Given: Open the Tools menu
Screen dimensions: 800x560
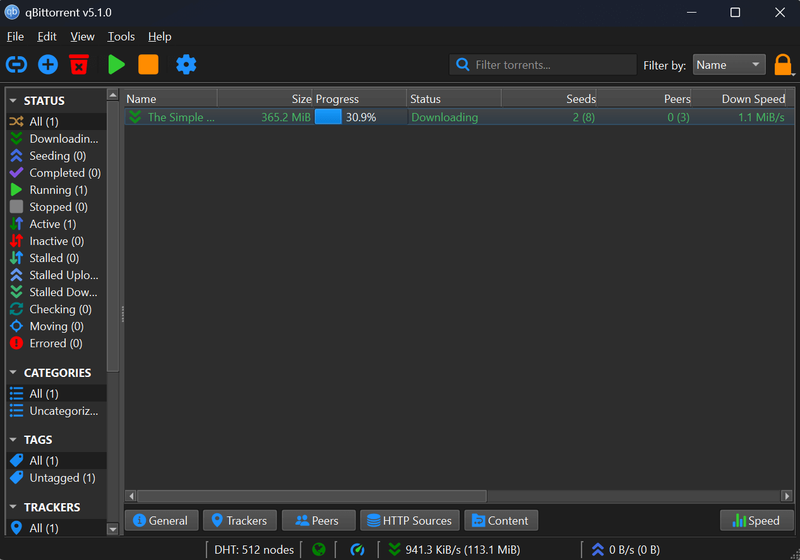Looking at the screenshot, I should (121, 37).
